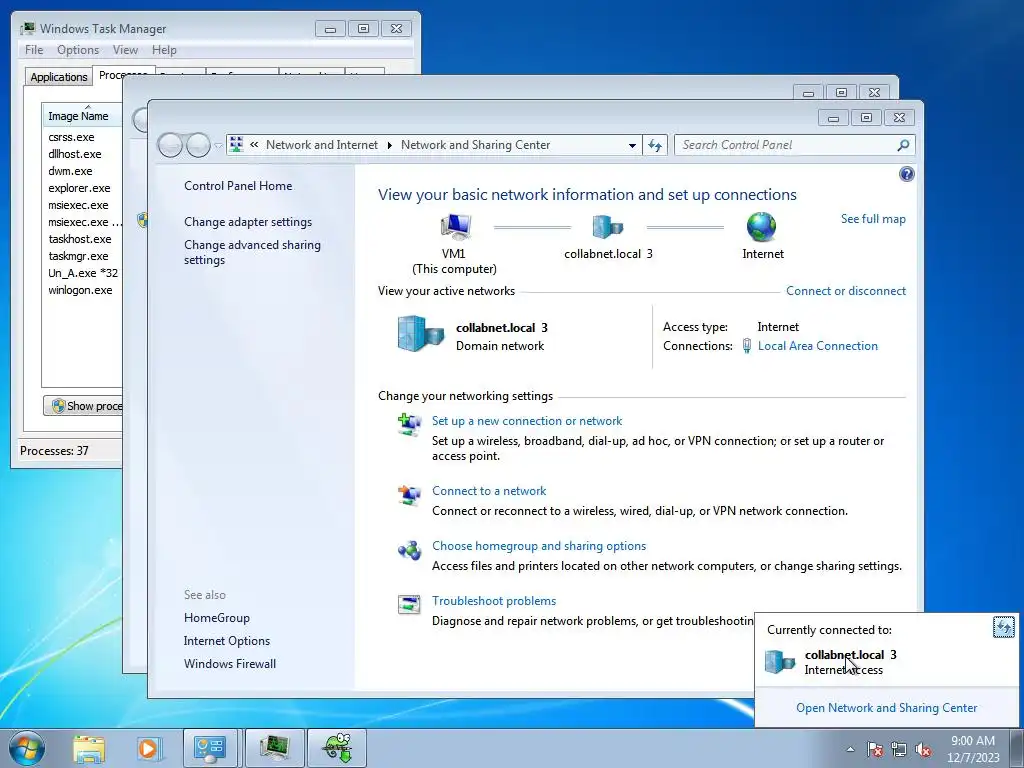Launch Windows Media Player from the taskbar

point(148,749)
